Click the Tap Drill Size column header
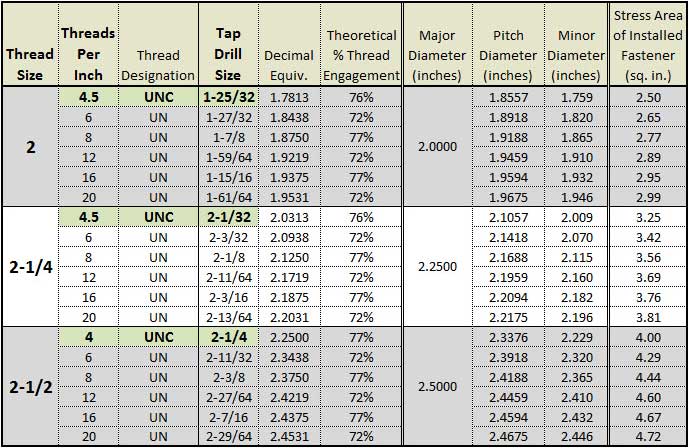The width and height of the screenshot is (689, 448). point(228,44)
